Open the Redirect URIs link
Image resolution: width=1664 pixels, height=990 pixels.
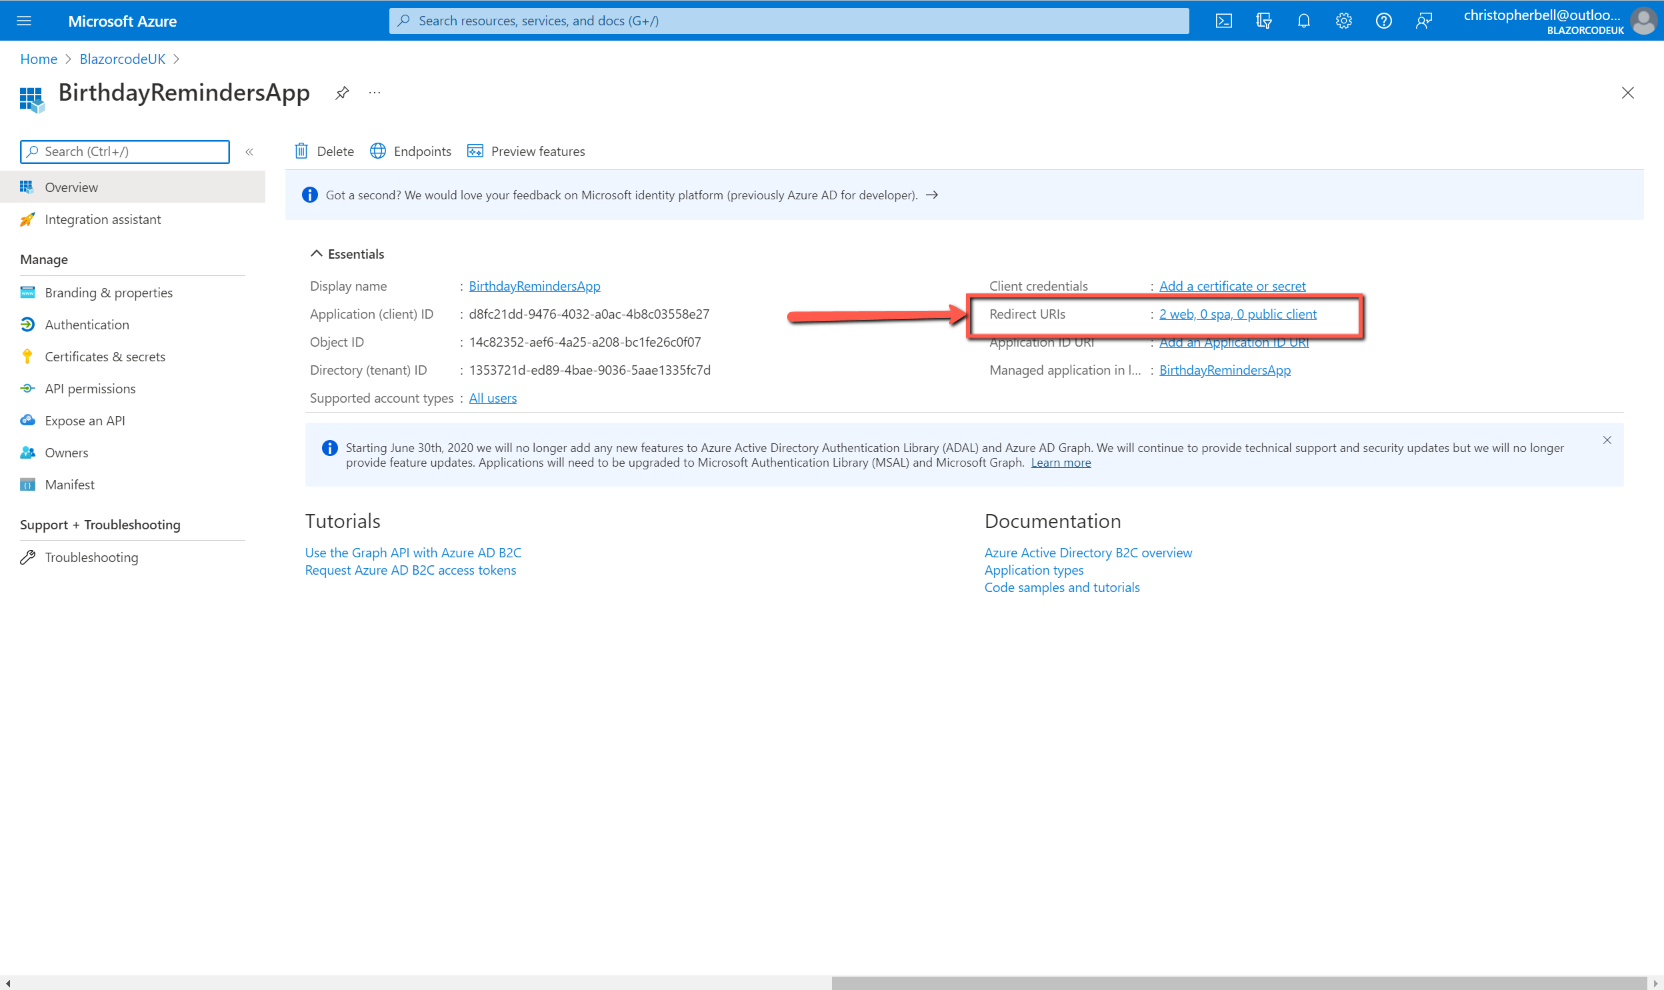click(1238, 313)
